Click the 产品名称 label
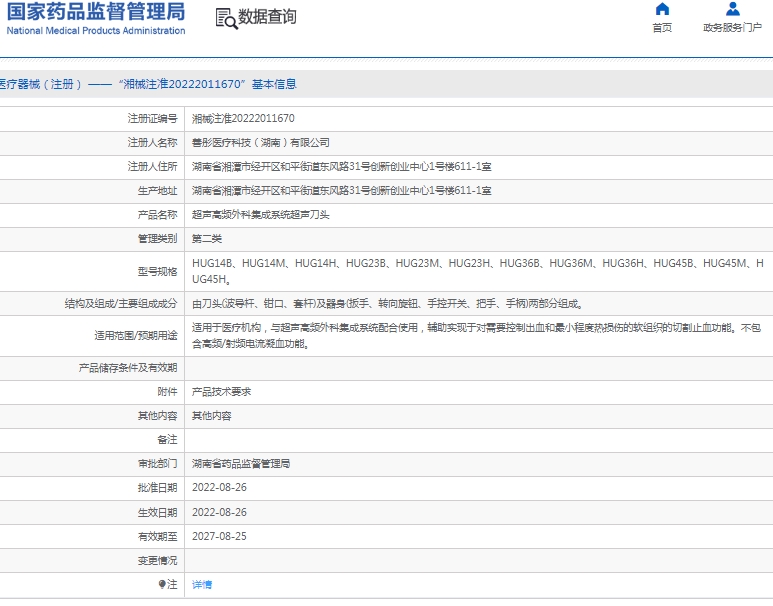 click(x=157, y=215)
